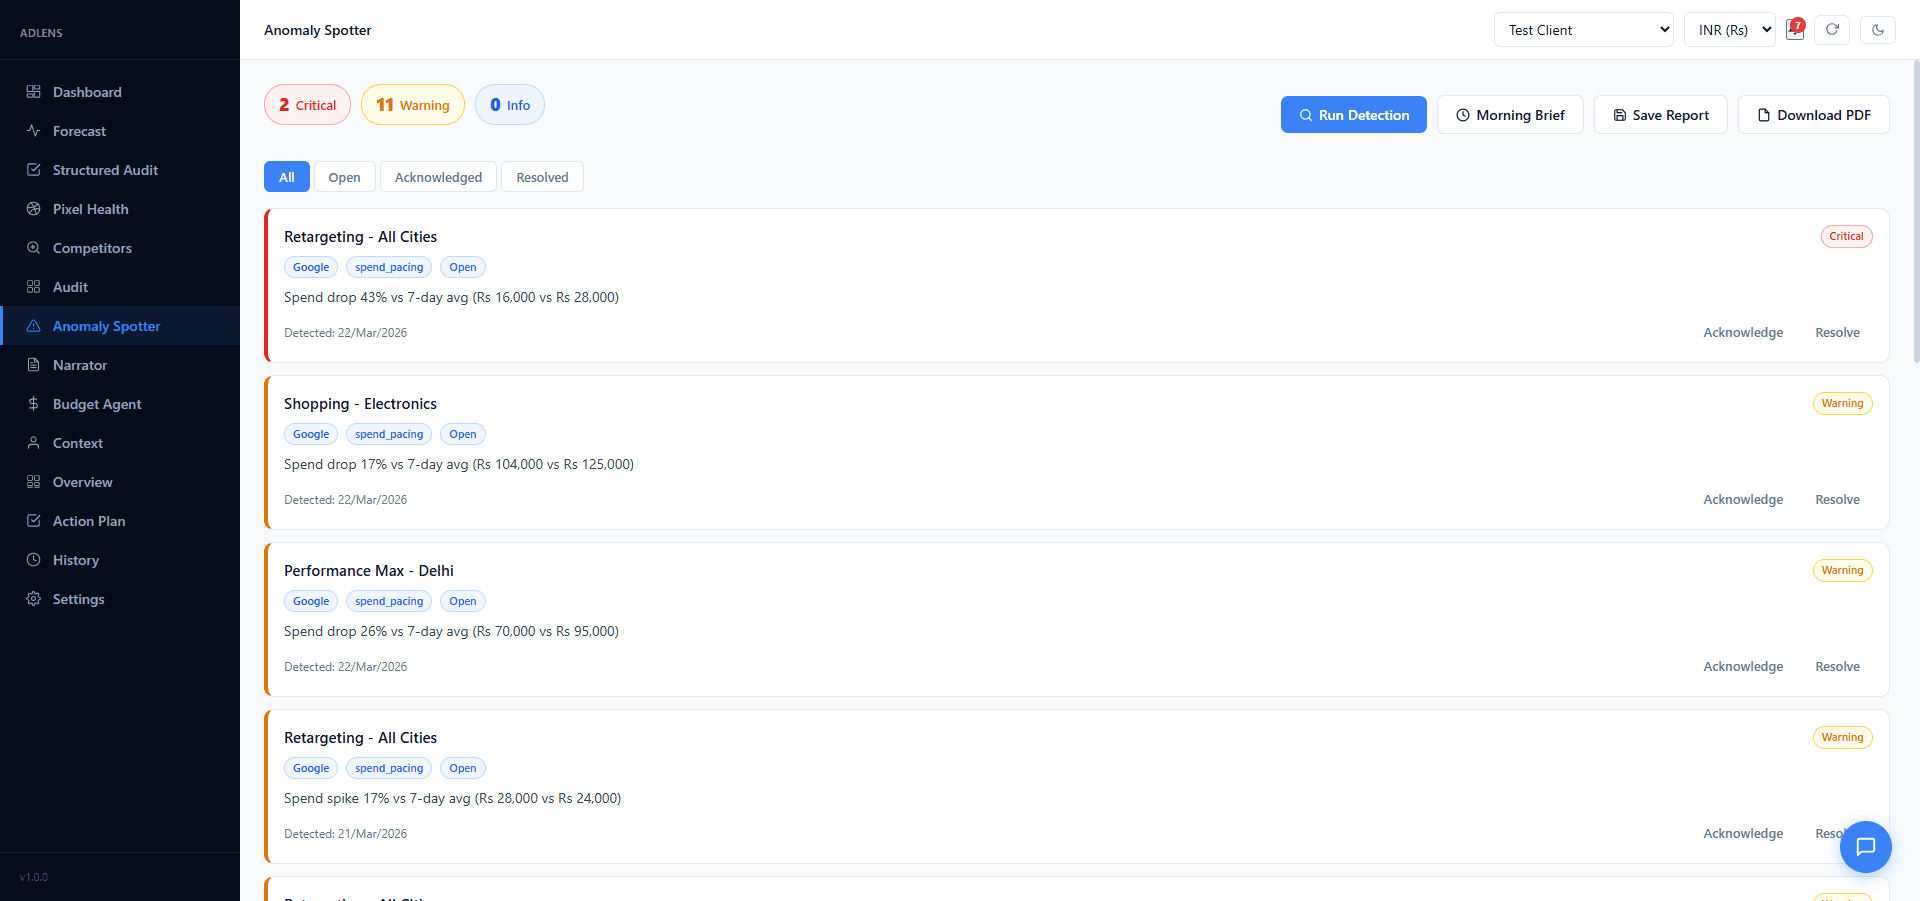Download the PDF report

(1813, 115)
